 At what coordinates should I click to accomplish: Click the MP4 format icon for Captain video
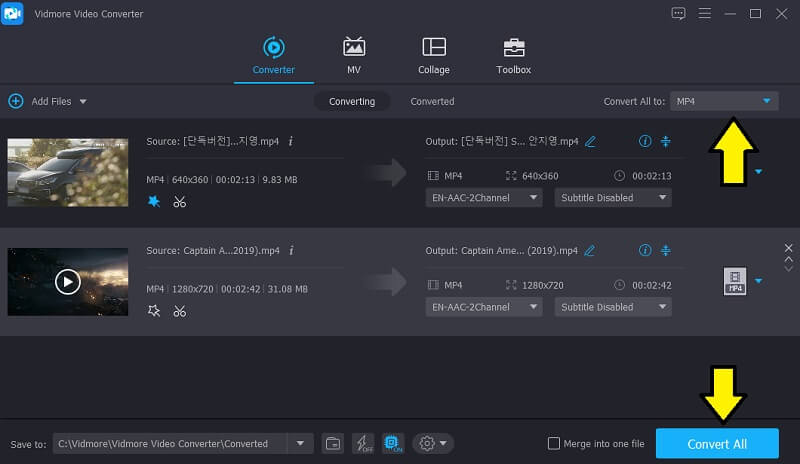point(735,281)
